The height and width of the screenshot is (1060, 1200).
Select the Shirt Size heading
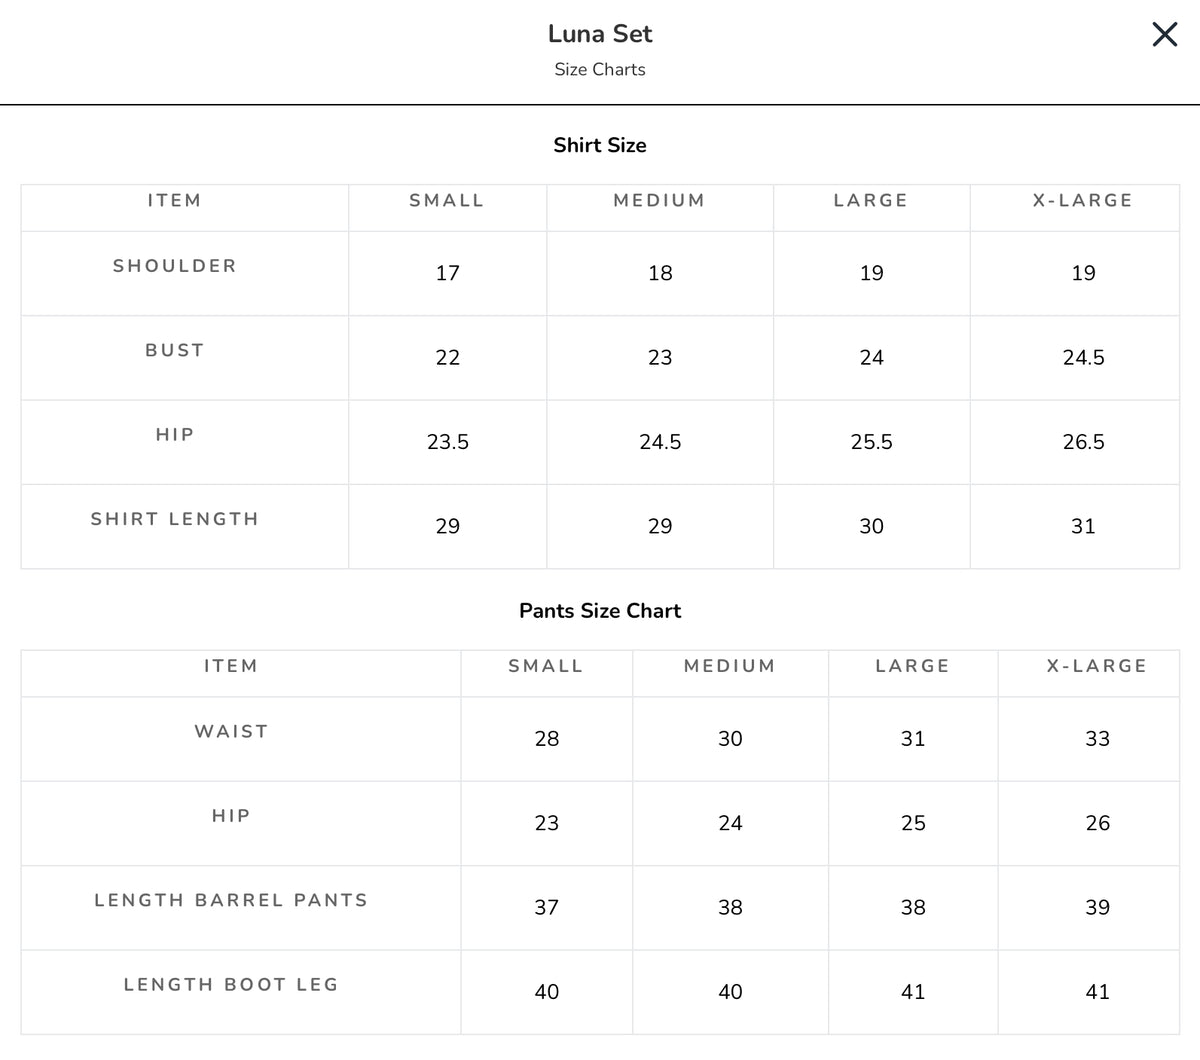[x=600, y=145]
